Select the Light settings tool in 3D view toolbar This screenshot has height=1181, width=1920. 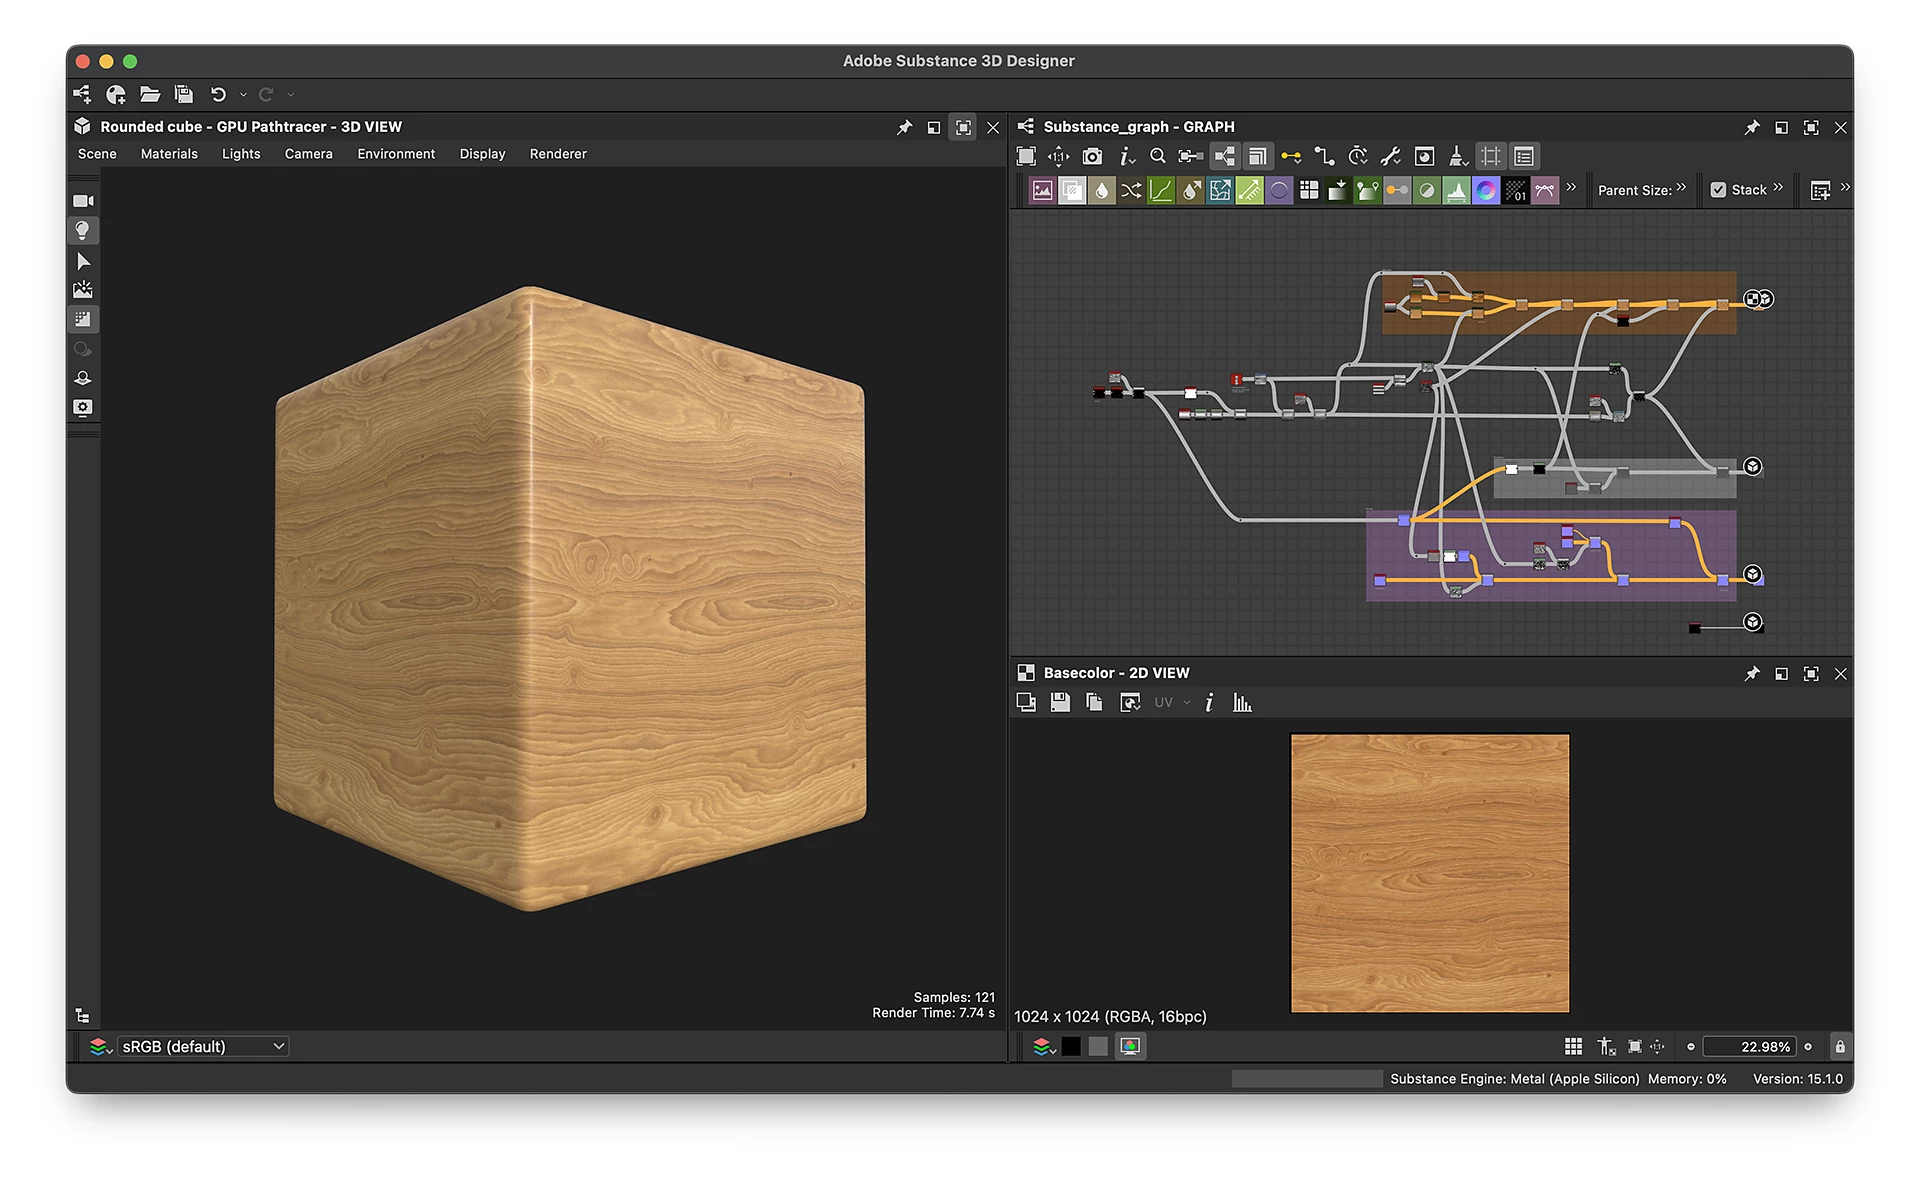click(83, 230)
